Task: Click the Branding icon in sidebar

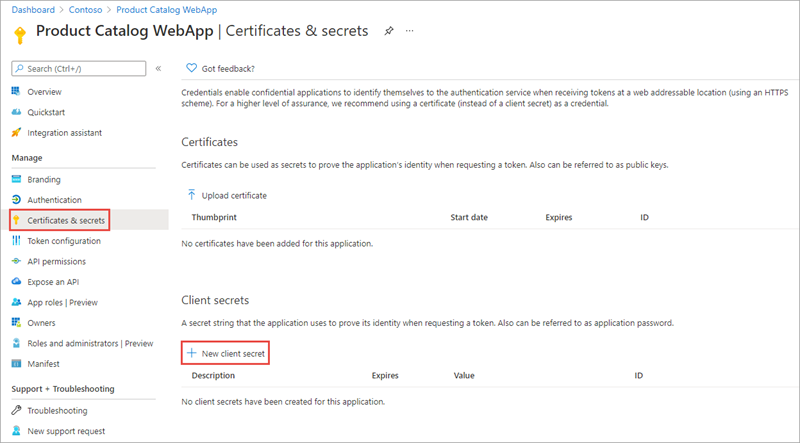Action: click(16, 179)
